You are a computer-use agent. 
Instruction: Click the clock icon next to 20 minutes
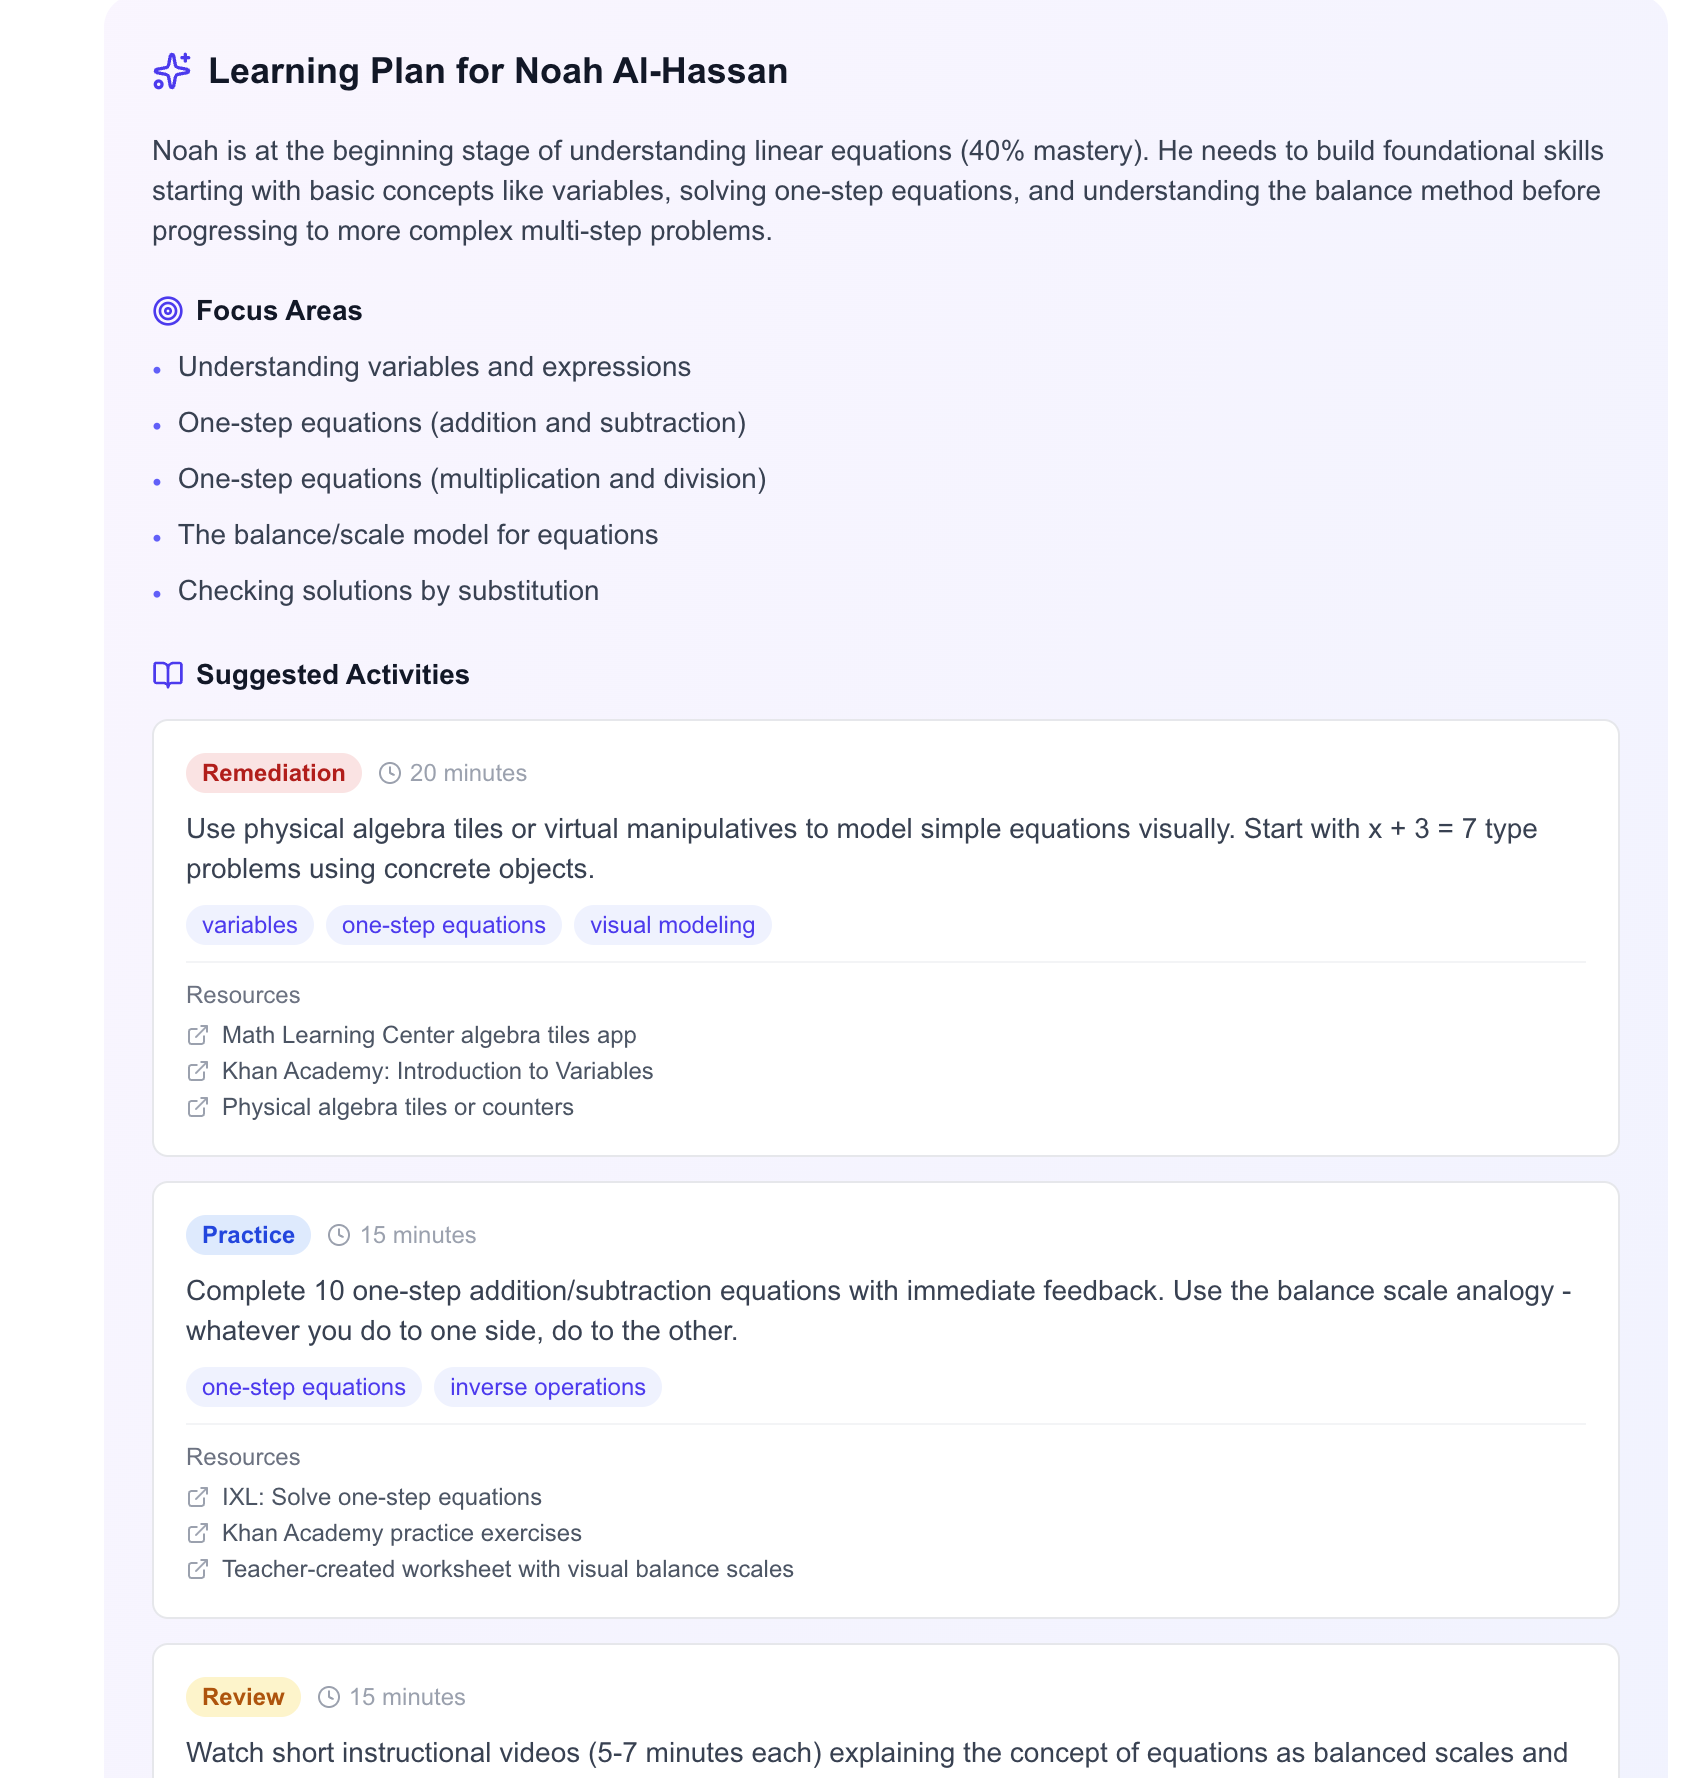390,773
